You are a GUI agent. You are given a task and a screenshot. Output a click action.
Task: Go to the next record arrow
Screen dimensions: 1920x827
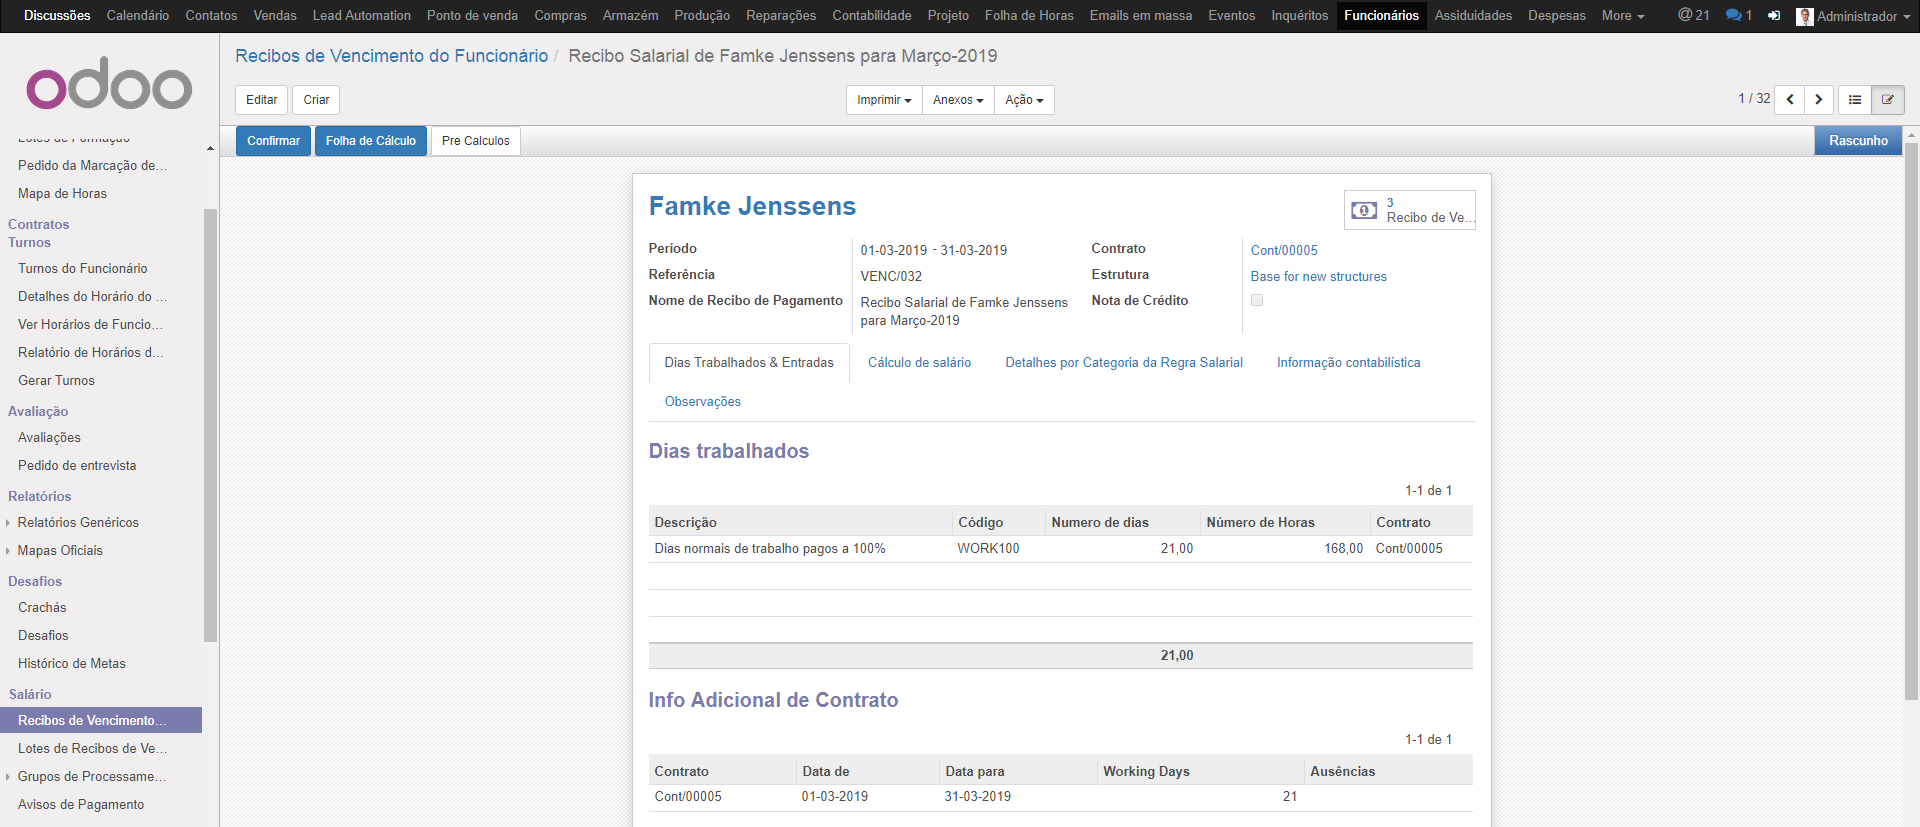1818,99
